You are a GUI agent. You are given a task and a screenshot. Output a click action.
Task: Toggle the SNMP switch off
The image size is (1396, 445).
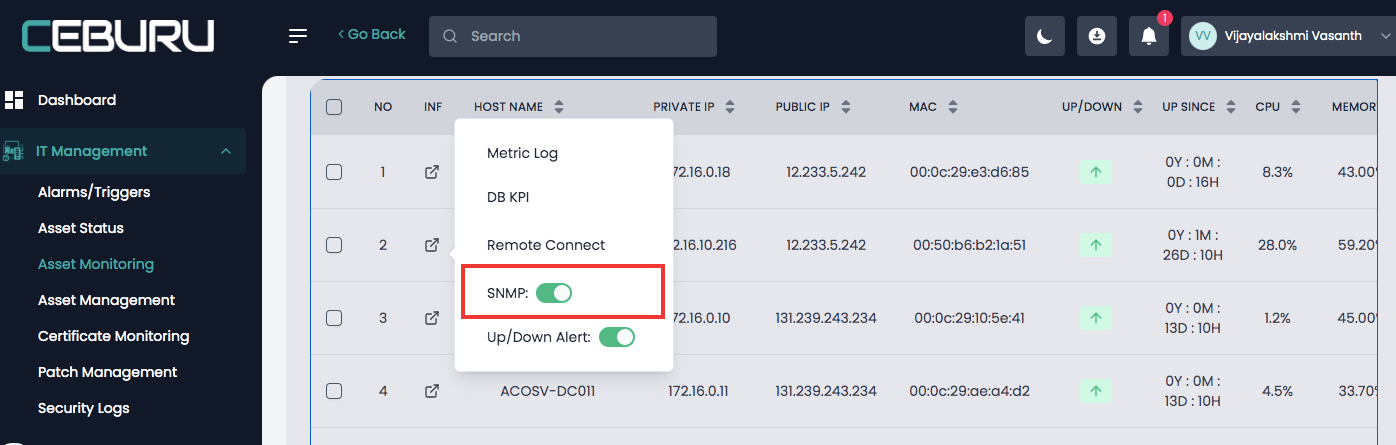pyautogui.click(x=554, y=293)
